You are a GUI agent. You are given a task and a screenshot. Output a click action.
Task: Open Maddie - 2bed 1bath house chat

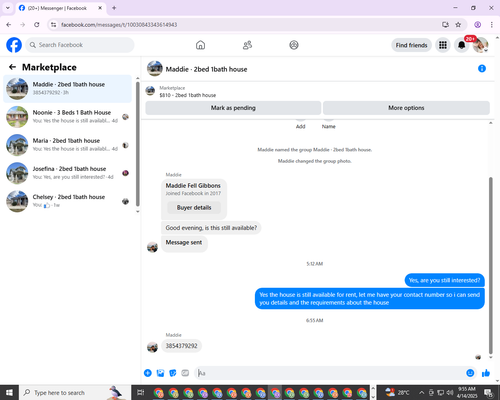[68, 89]
